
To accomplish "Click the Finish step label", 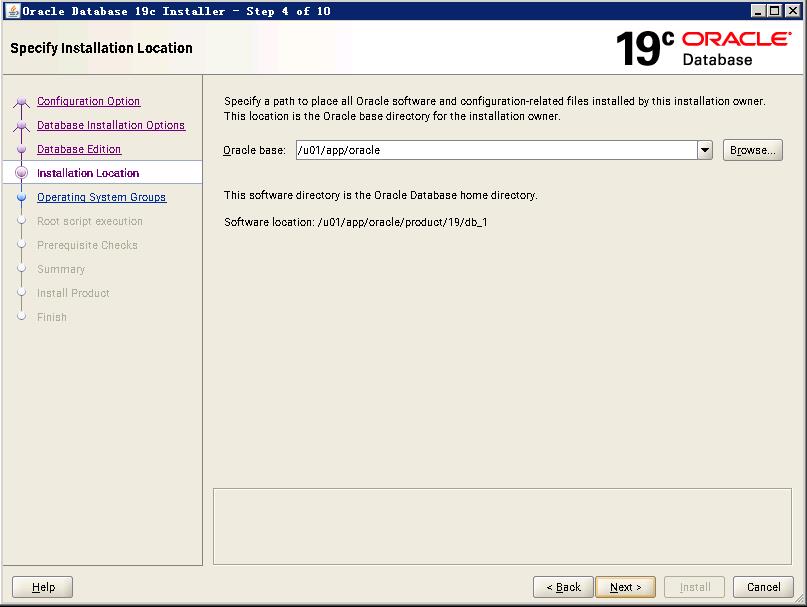I will 51,317.
